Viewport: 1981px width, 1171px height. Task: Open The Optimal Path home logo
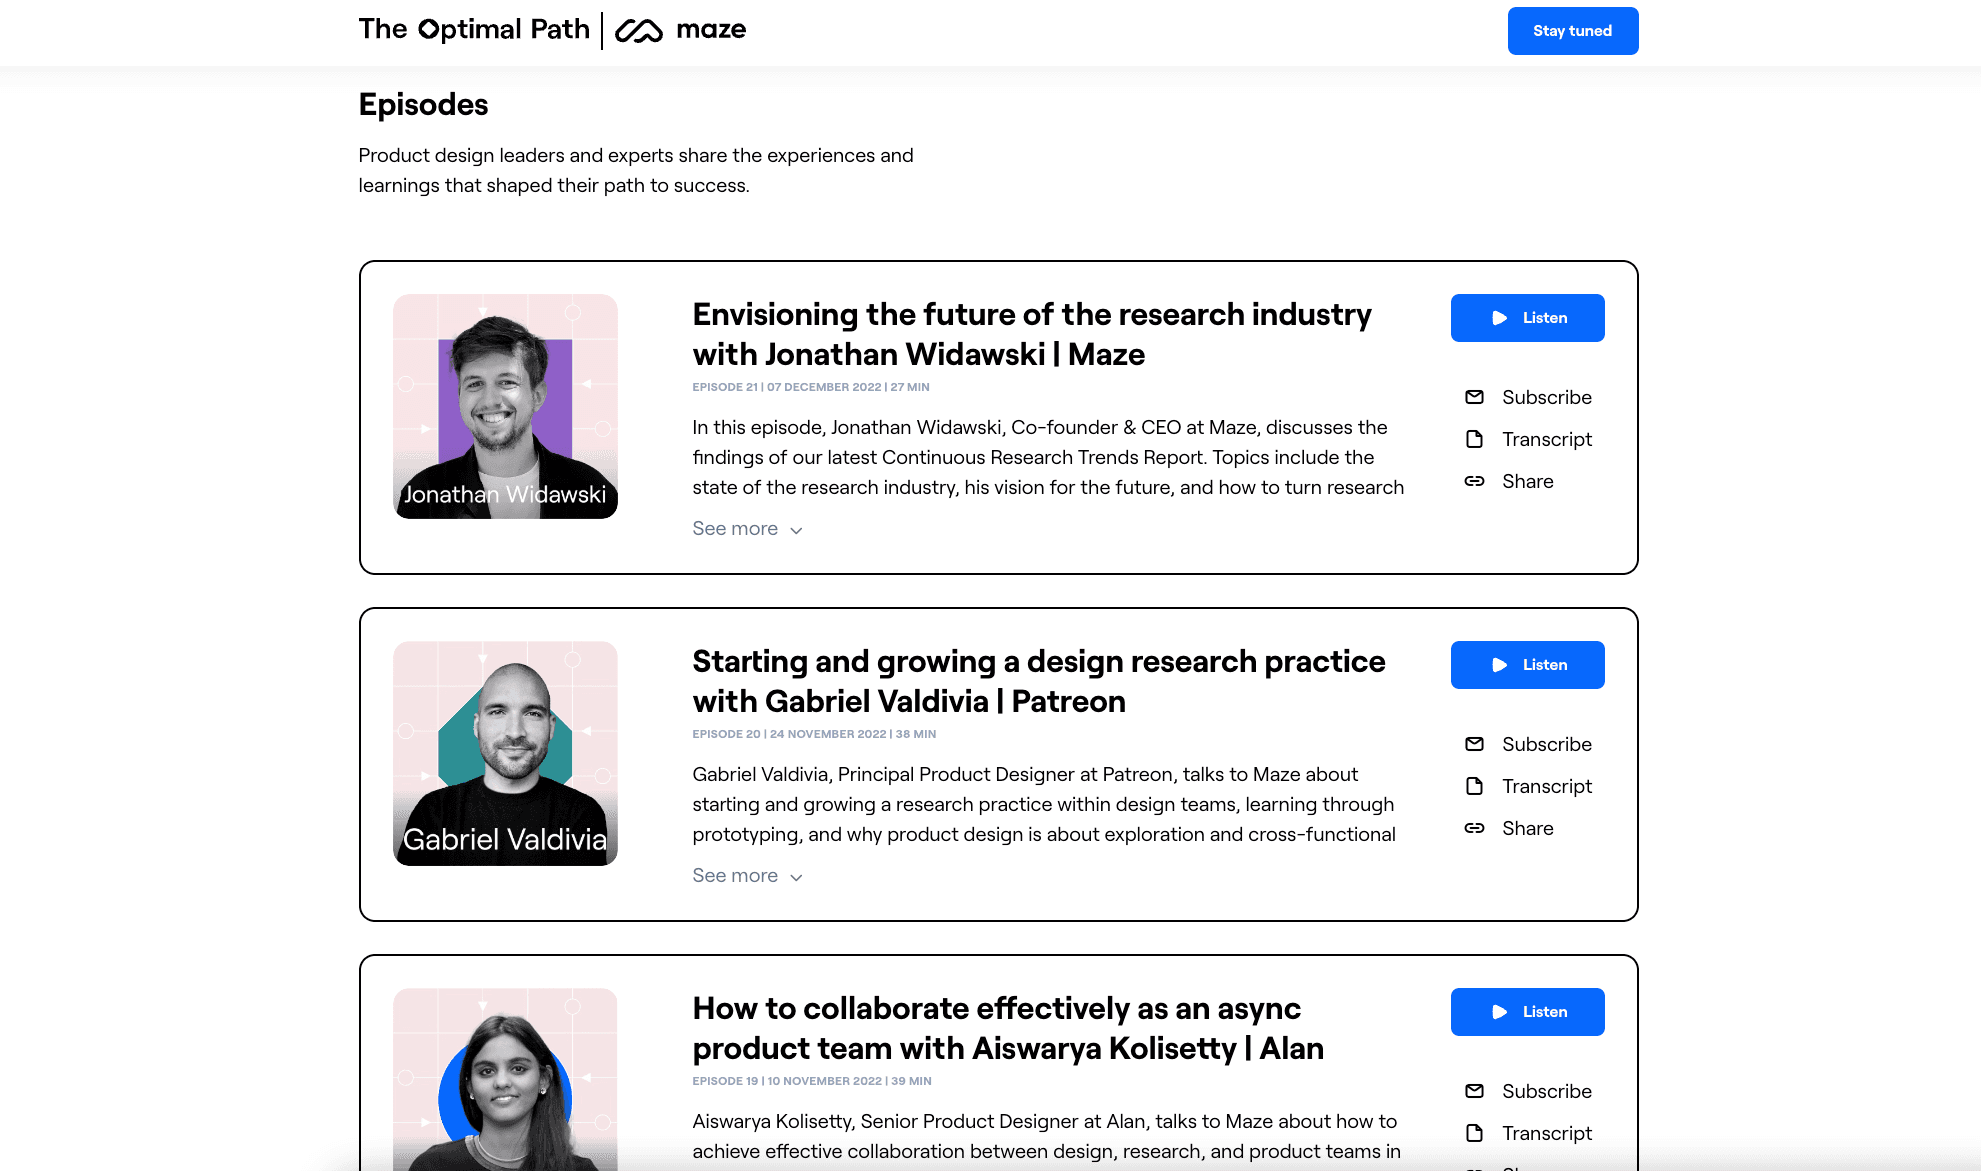[x=474, y=30]
